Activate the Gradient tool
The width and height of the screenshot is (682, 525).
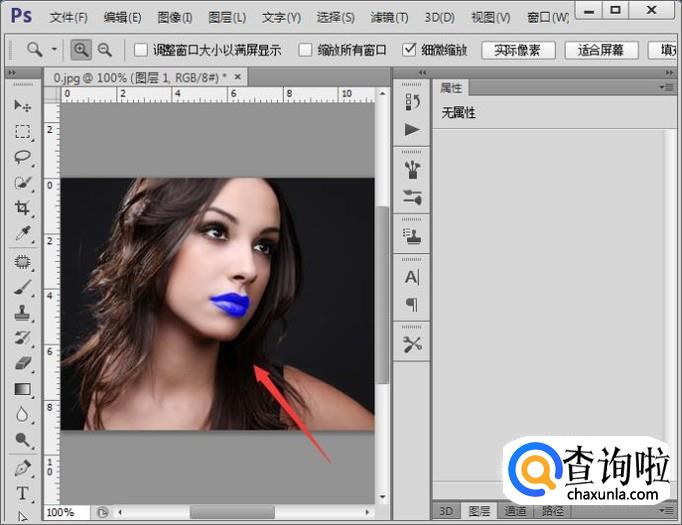[x=22, y=390]
